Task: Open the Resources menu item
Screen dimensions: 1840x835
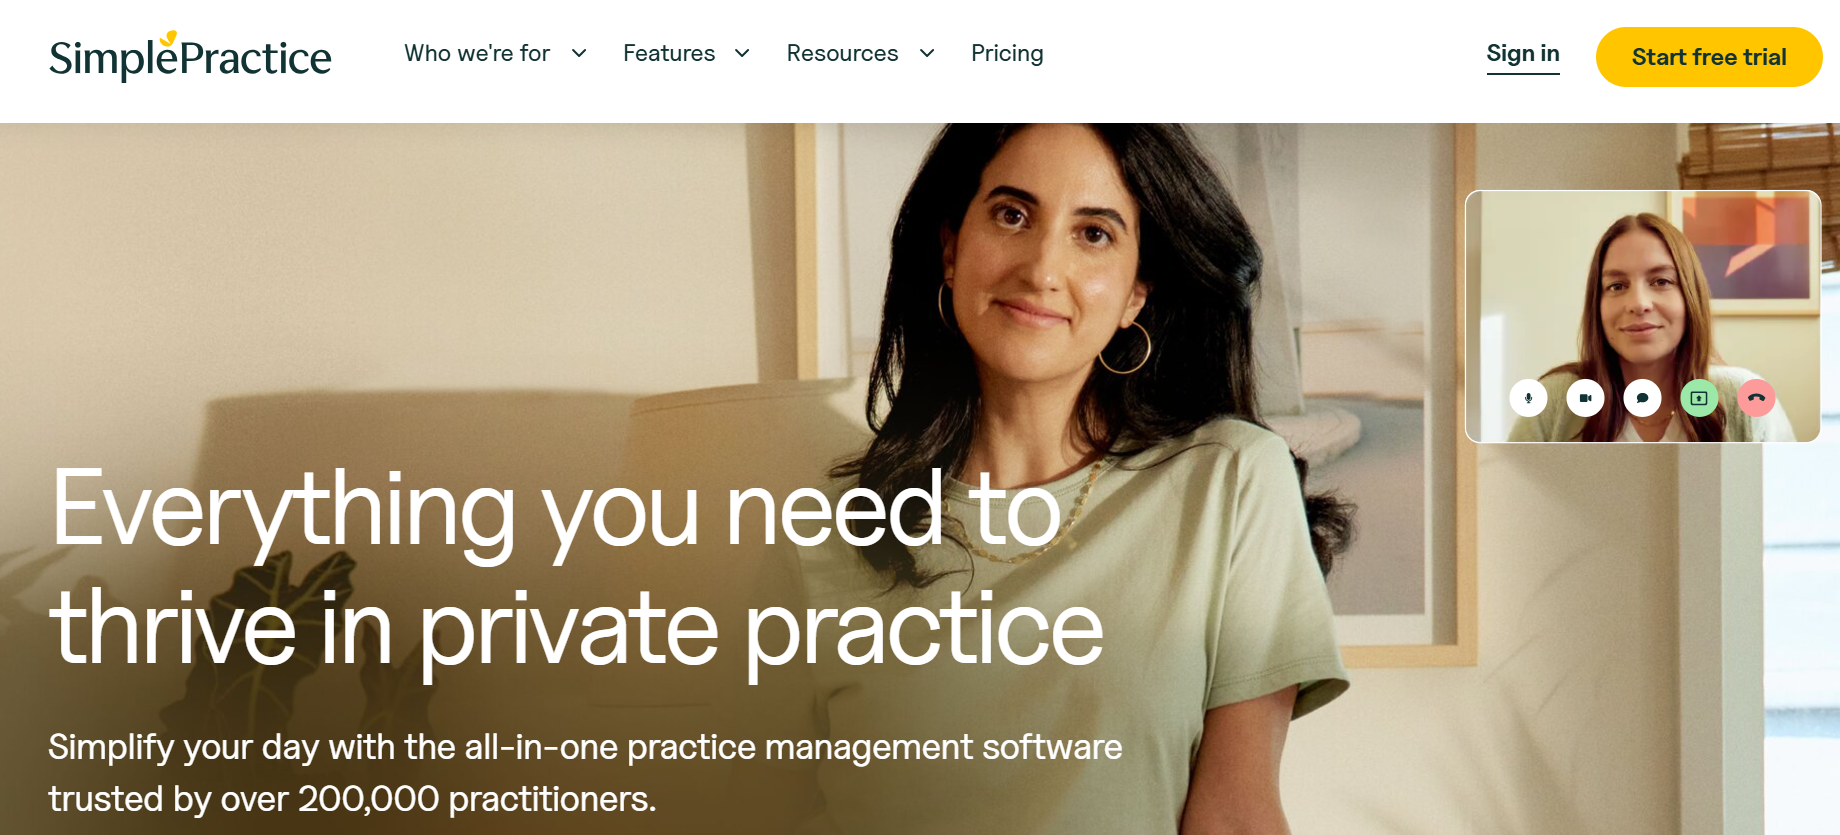Action: [x=842, y=53]
